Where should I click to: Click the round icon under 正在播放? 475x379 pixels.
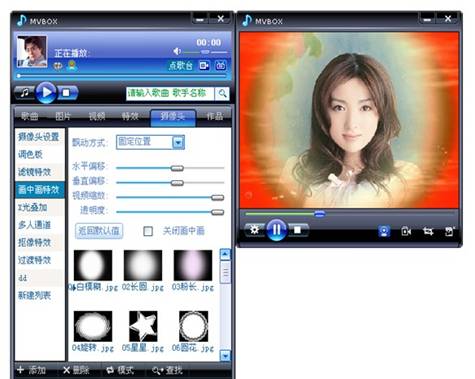(58, 66)
